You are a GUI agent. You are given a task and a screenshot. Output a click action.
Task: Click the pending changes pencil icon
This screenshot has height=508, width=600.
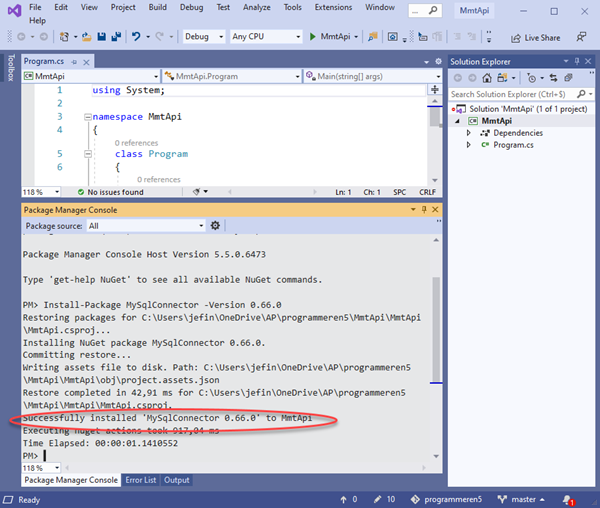tap(378, 499)
